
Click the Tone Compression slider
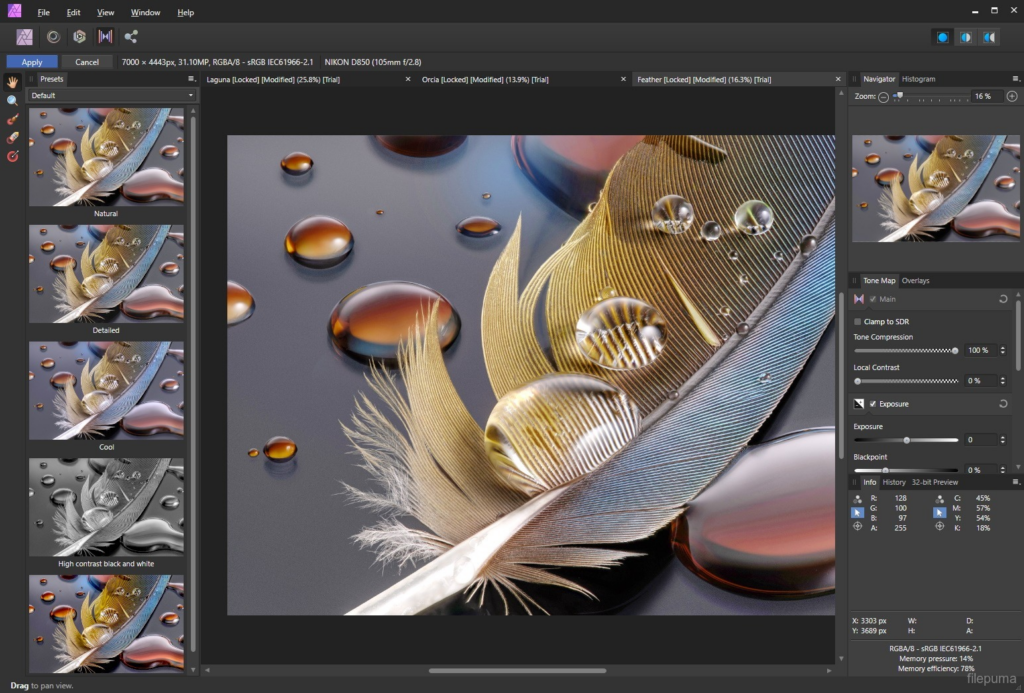(905, 351)
